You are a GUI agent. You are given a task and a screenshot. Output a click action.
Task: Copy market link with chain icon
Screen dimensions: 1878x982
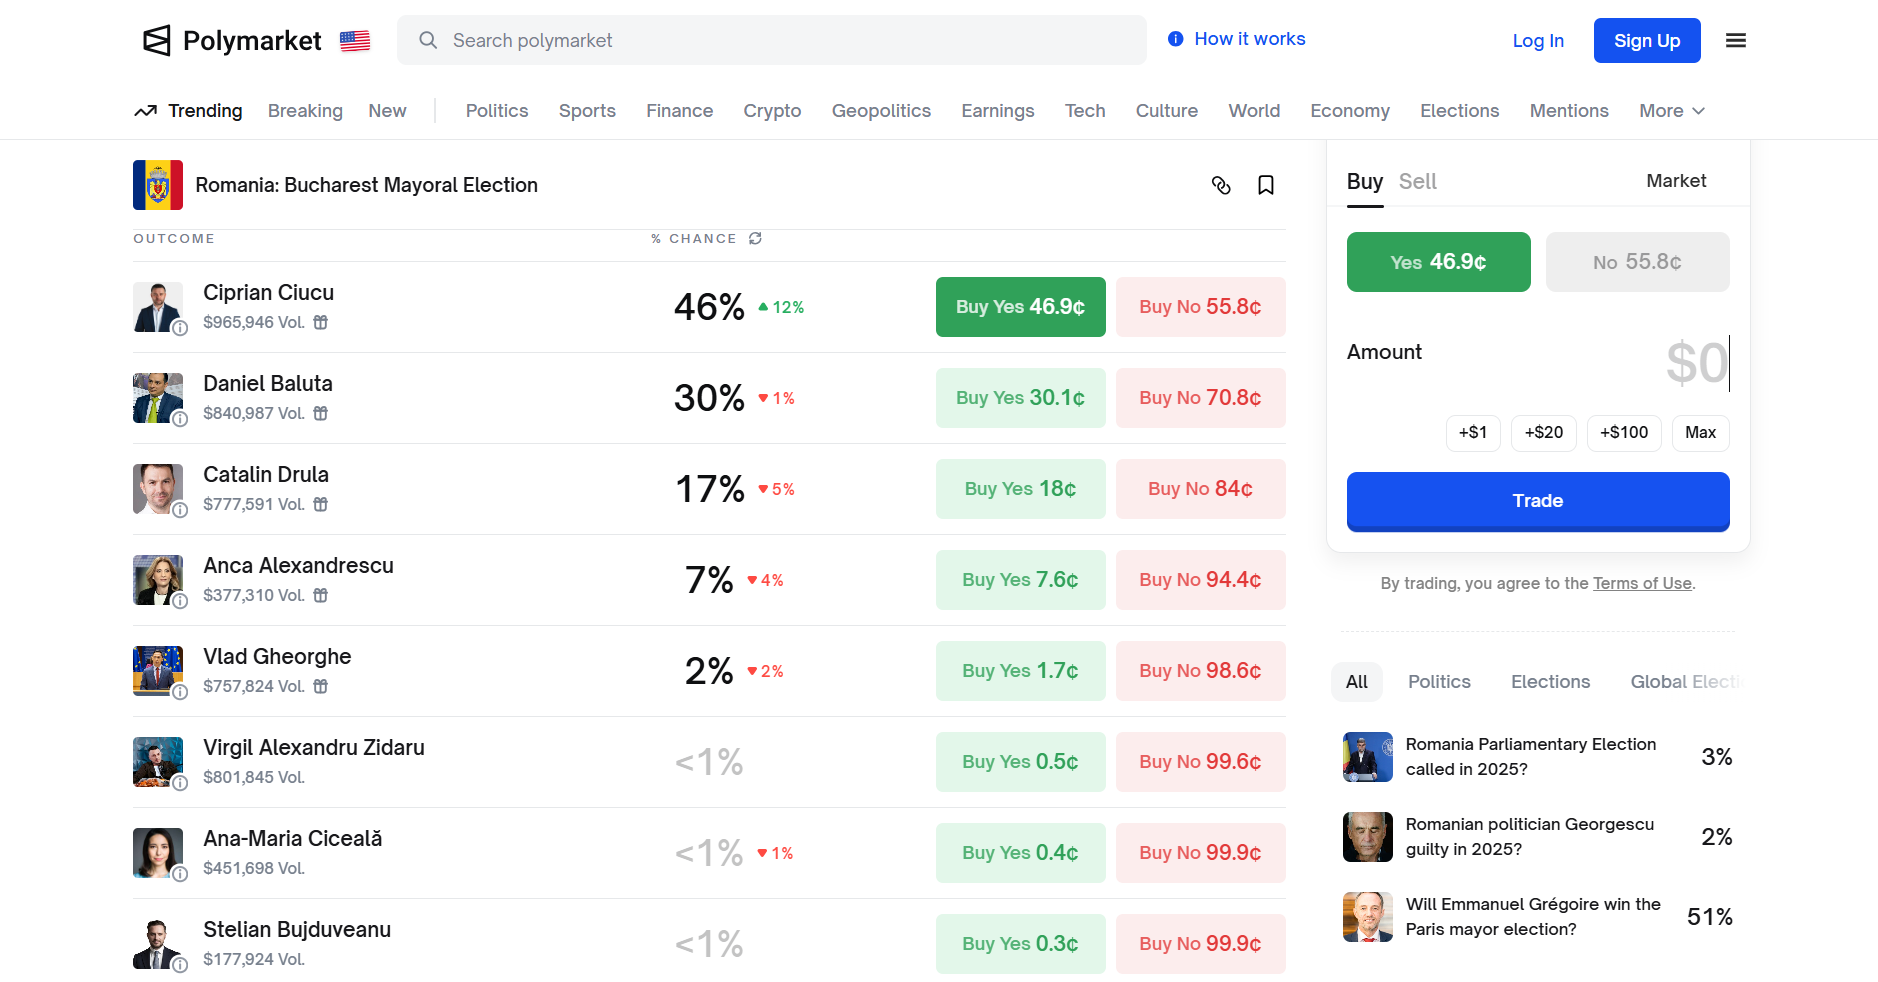pos(1220,185)
